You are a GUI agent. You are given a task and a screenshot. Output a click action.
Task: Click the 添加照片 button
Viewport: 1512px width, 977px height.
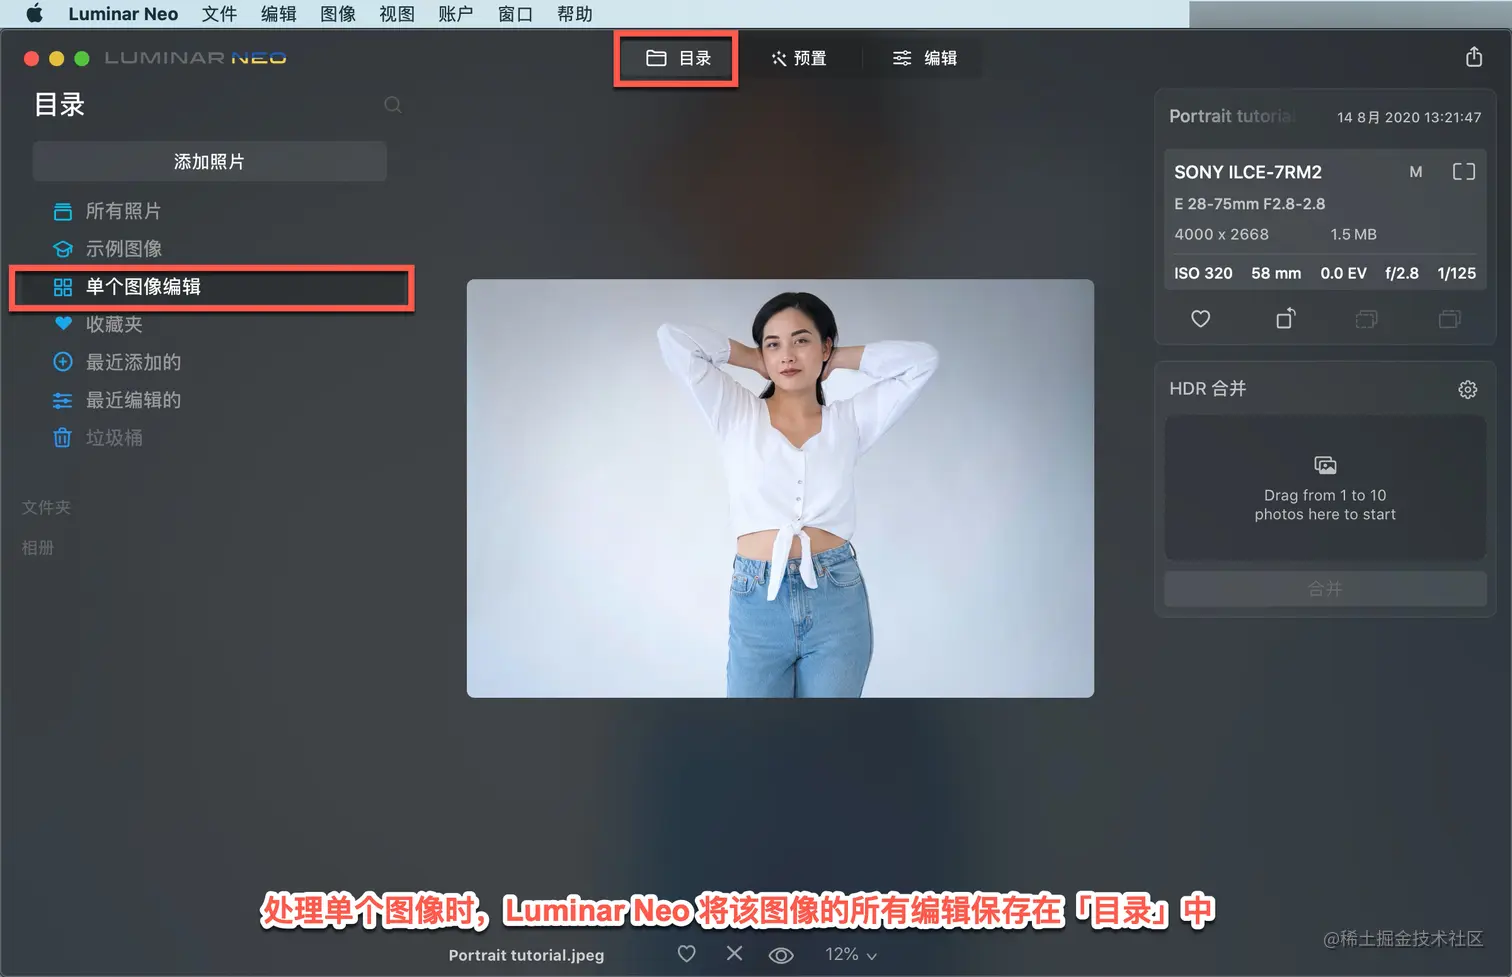[x=209, y=161]
